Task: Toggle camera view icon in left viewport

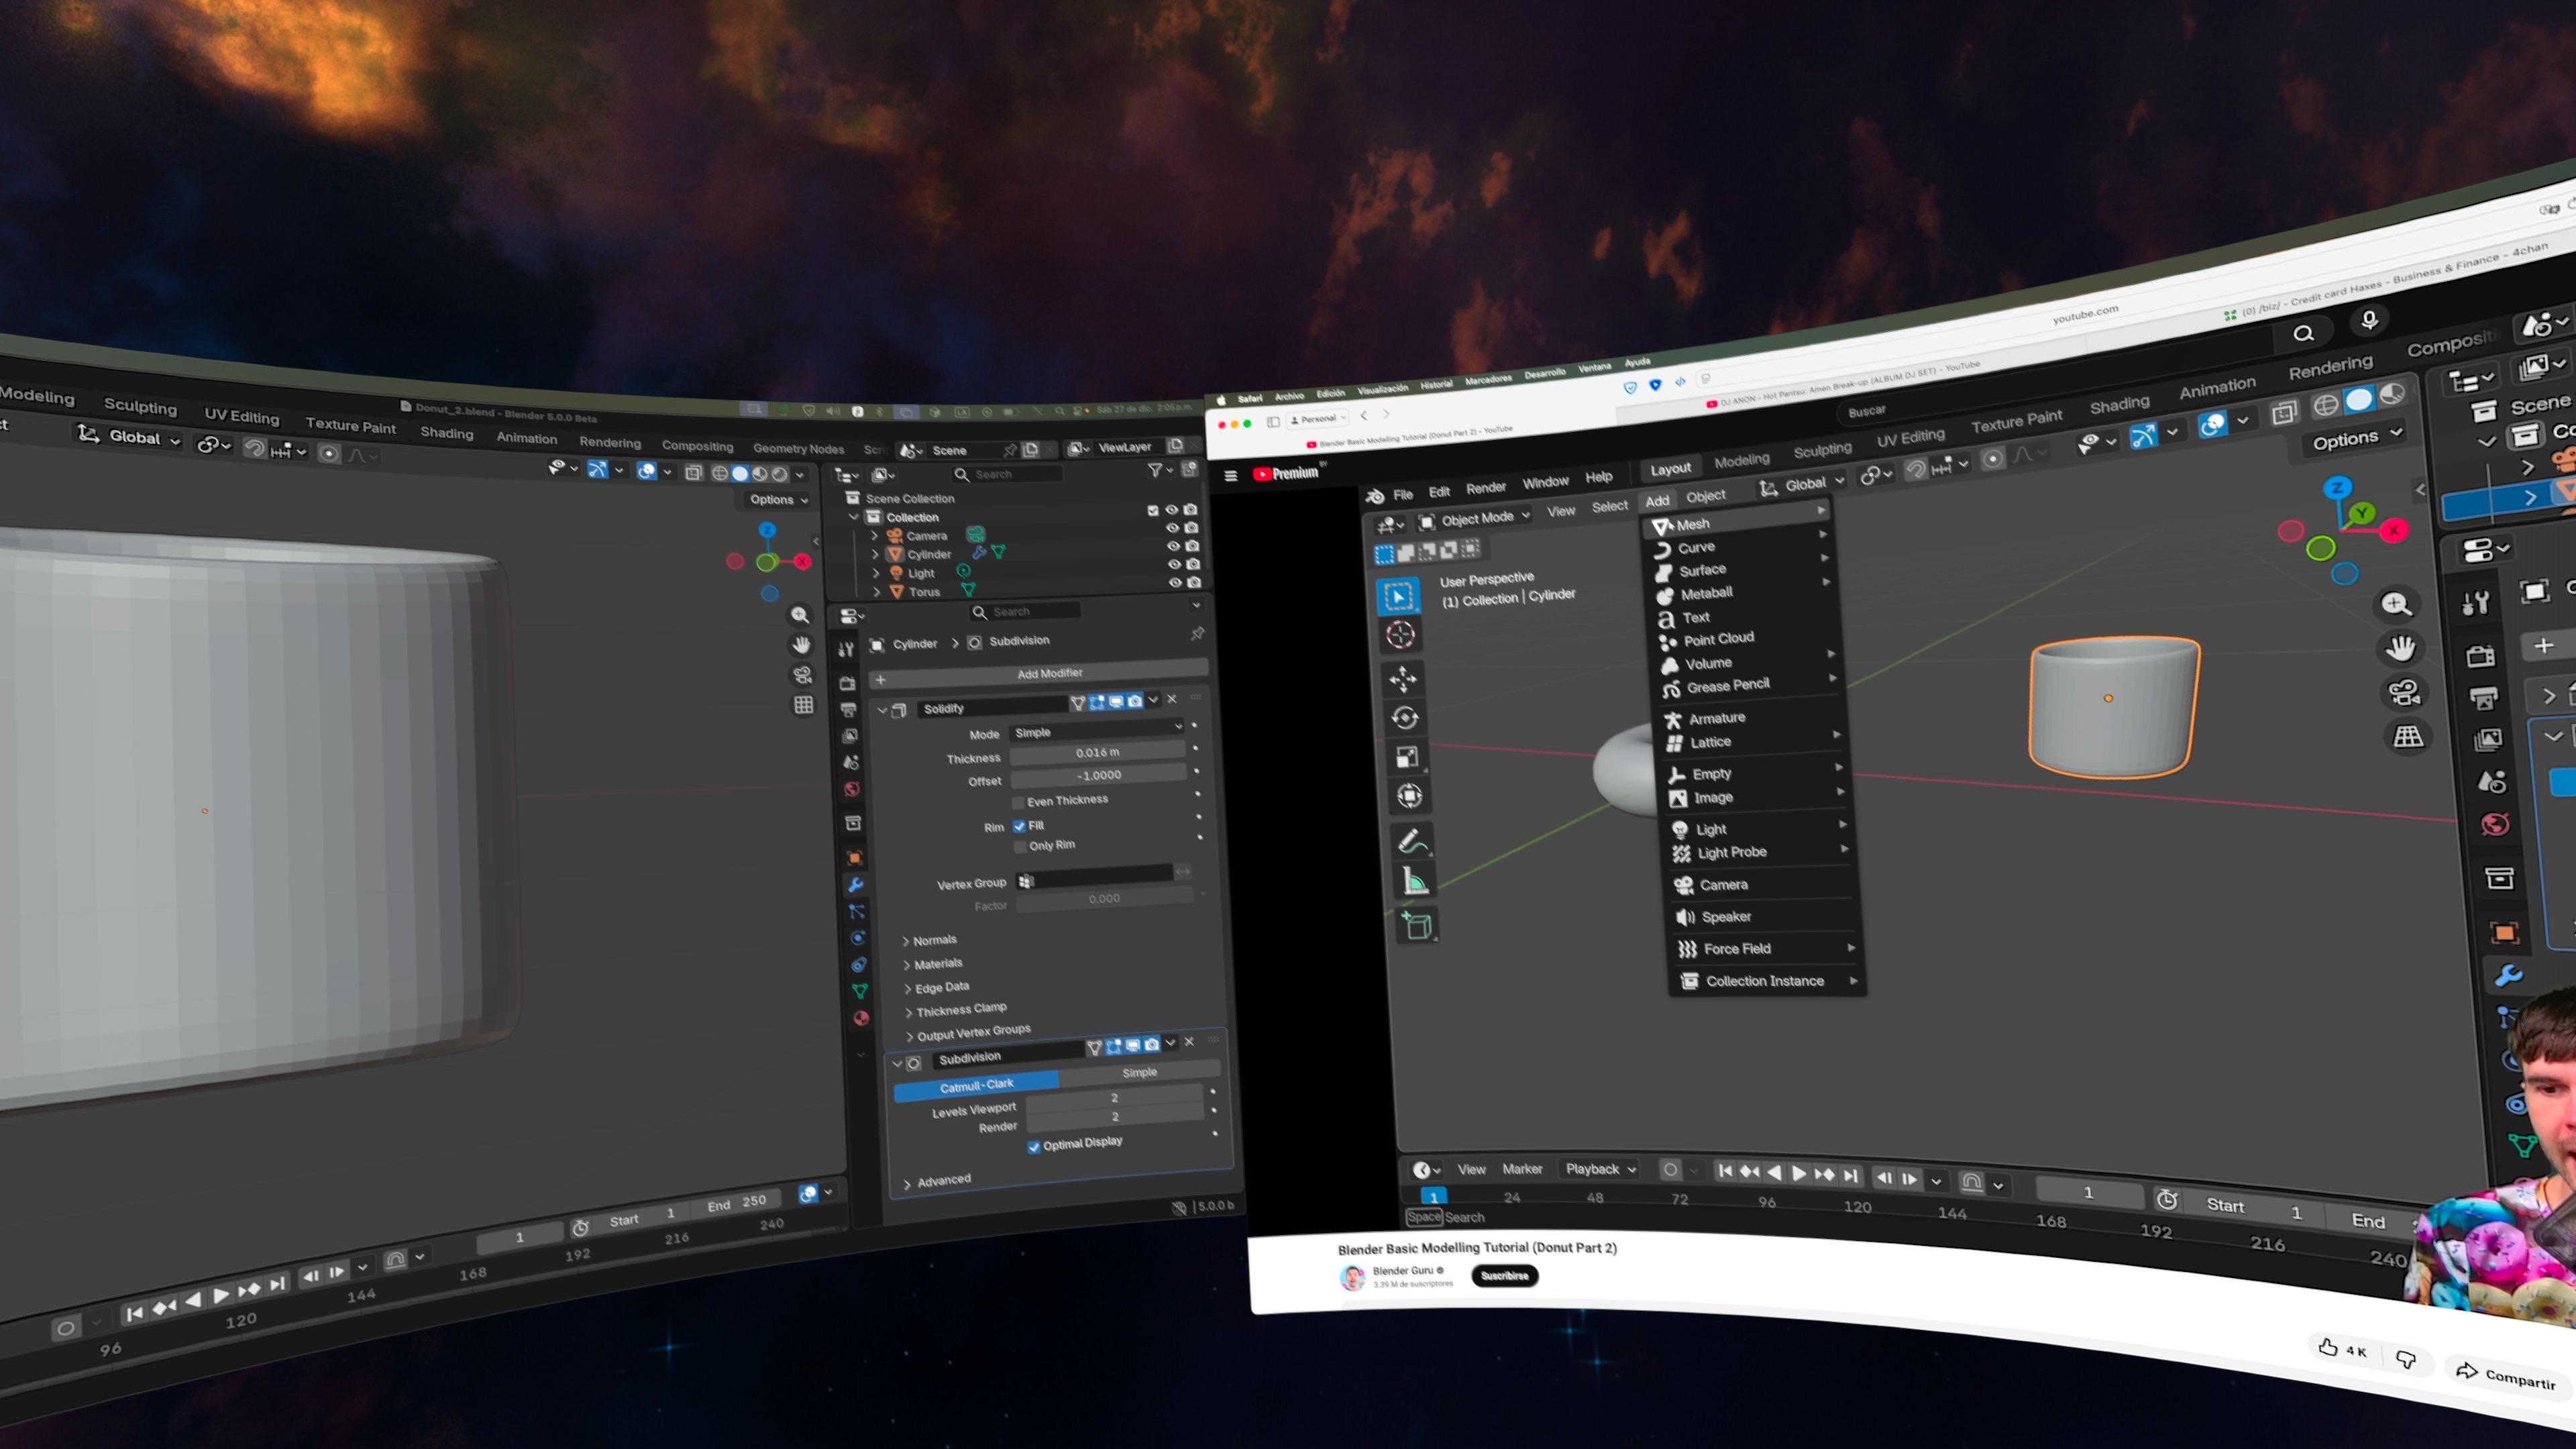Action: [802, 675]
